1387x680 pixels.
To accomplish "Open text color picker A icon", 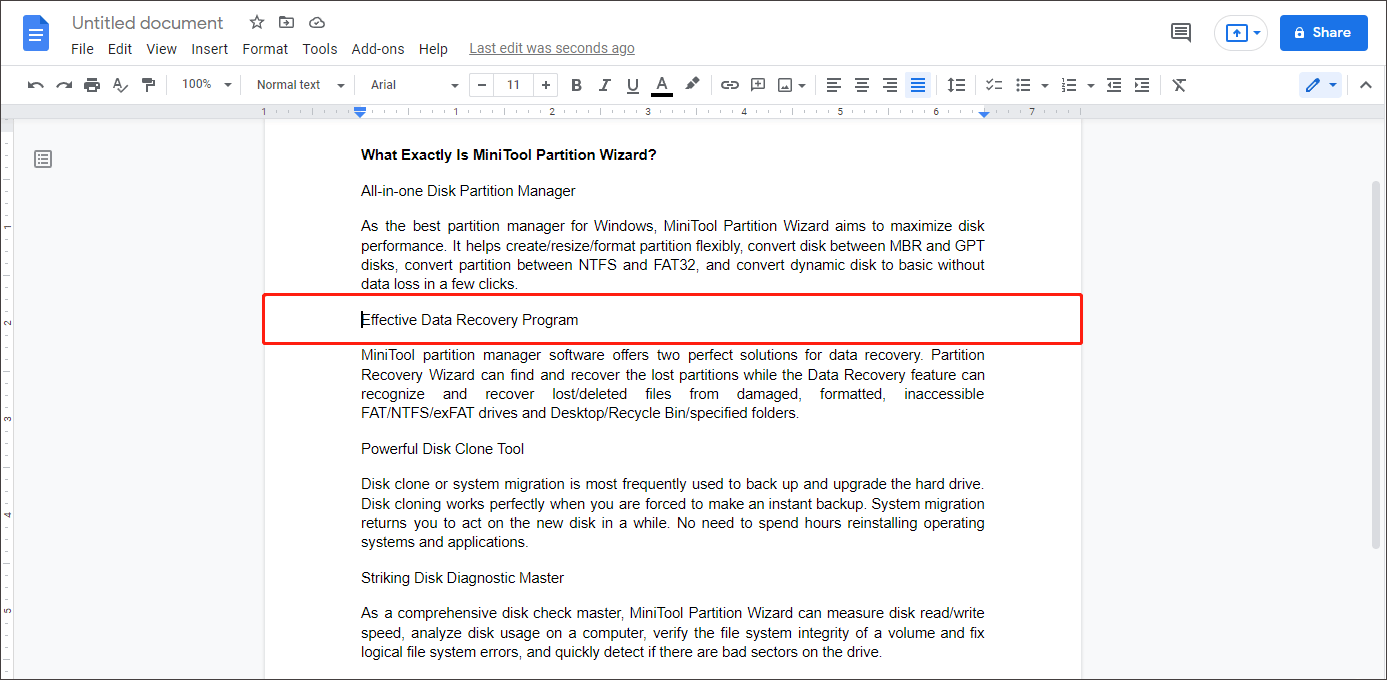I will 661,85.
